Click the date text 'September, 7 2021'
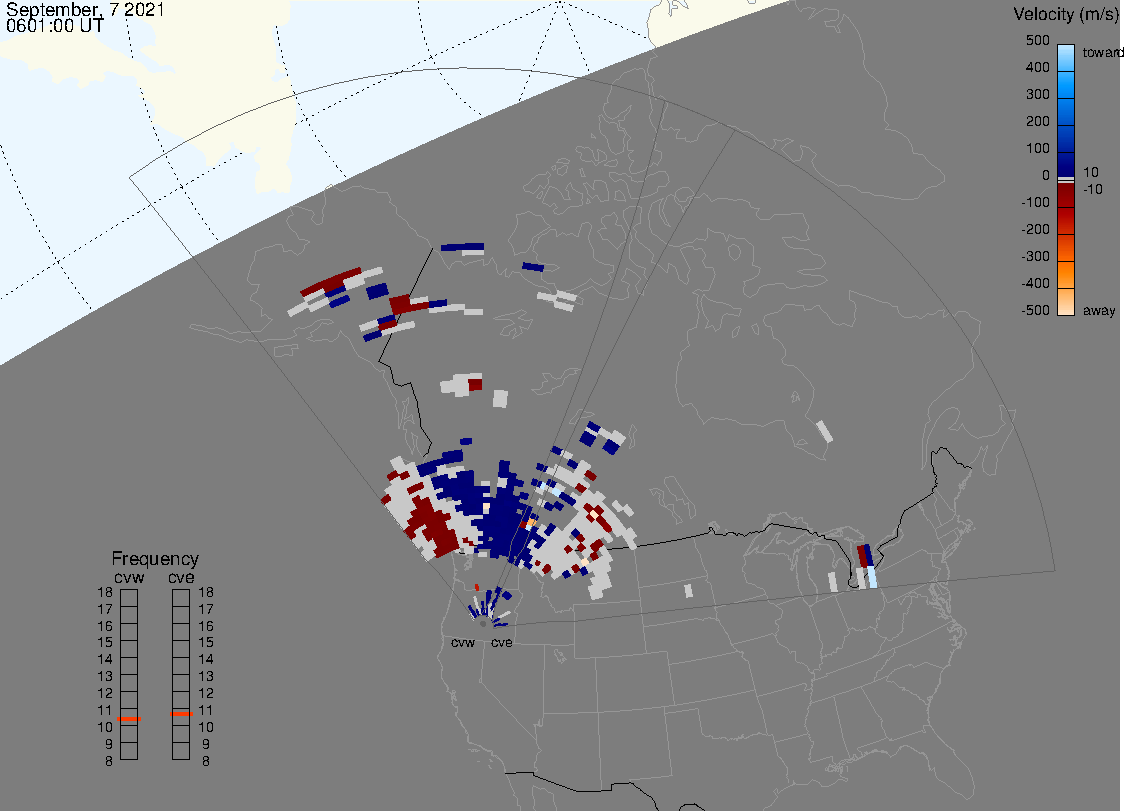Viewport: 1124px width, 811px height. 85,9
